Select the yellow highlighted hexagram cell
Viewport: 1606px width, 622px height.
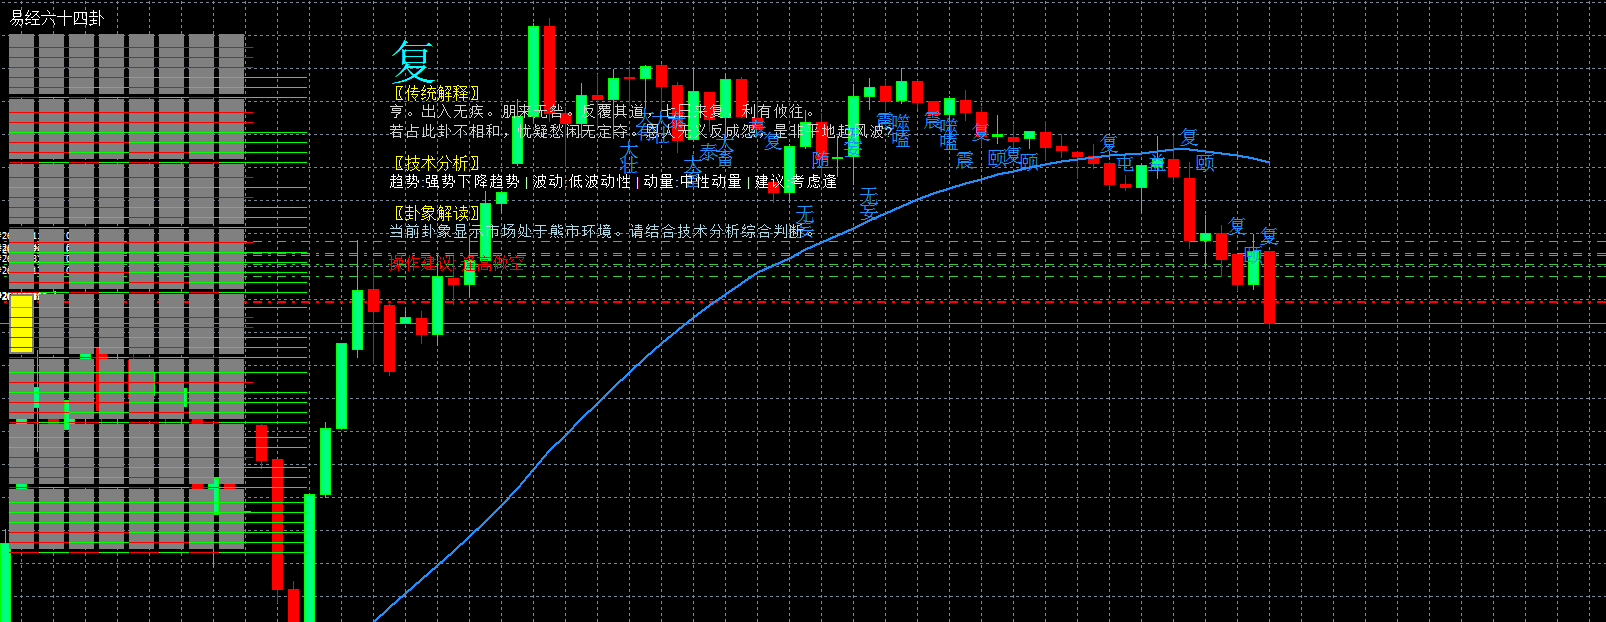(21, 323)
